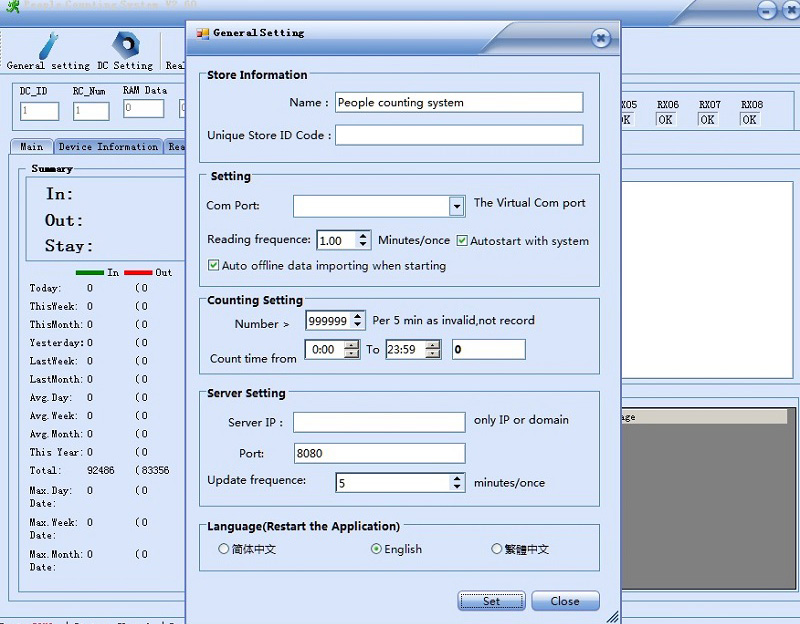Click the Reading frequence 1.00 field
This screenshot has width=800, height=624.
(337, 240)
